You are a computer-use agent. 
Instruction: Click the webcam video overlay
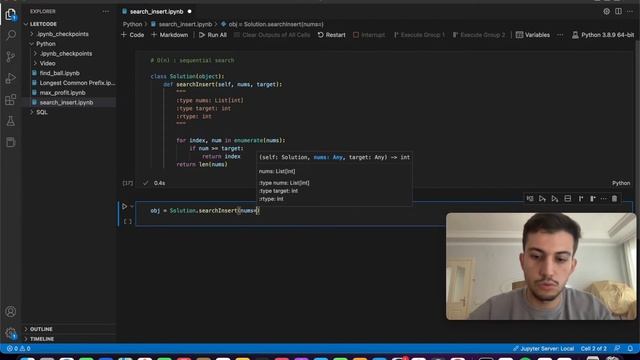[541, 266]
